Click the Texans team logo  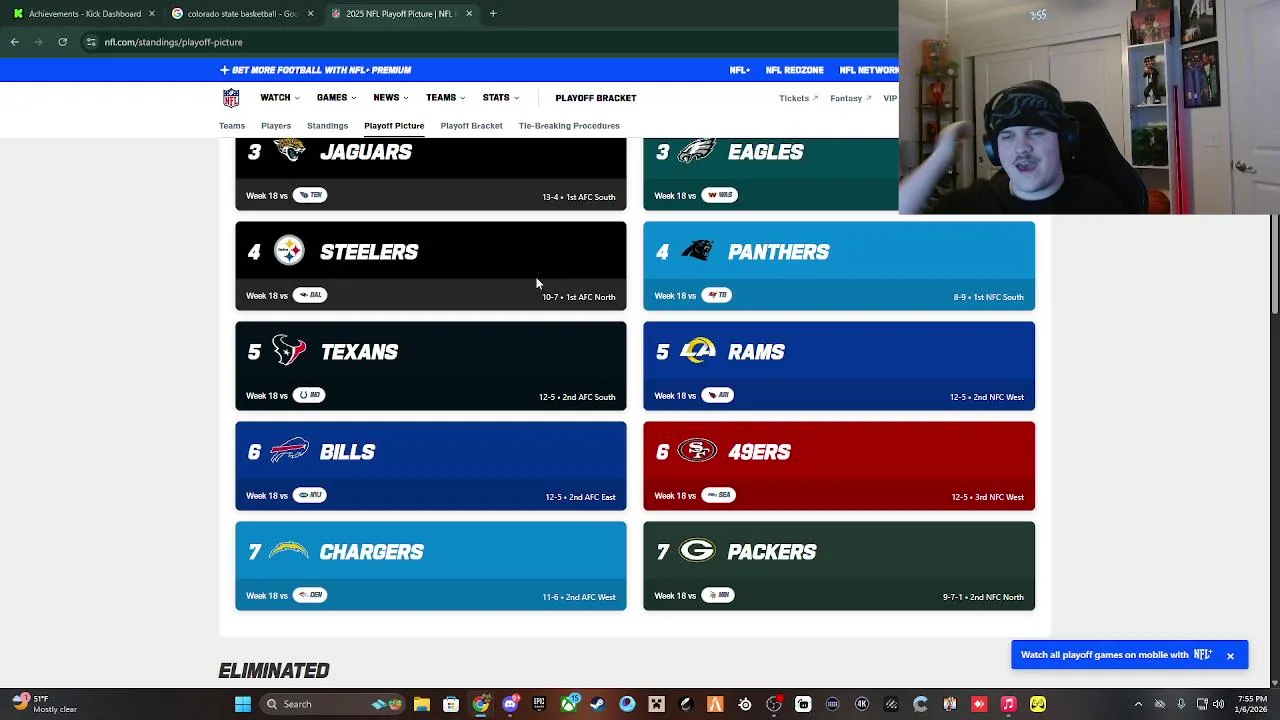coord(289,351)
